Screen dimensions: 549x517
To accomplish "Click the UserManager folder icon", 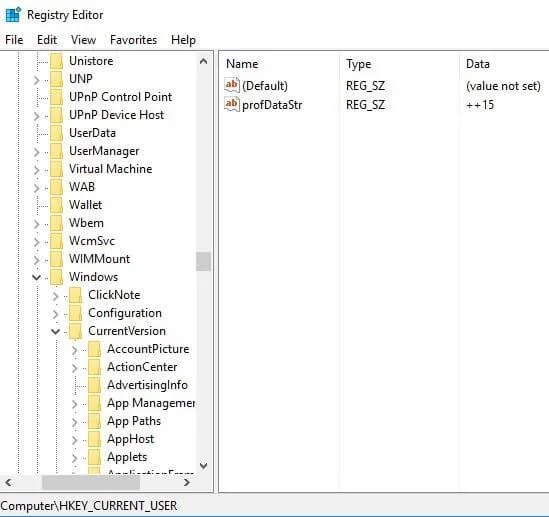I will pos(56,151).
